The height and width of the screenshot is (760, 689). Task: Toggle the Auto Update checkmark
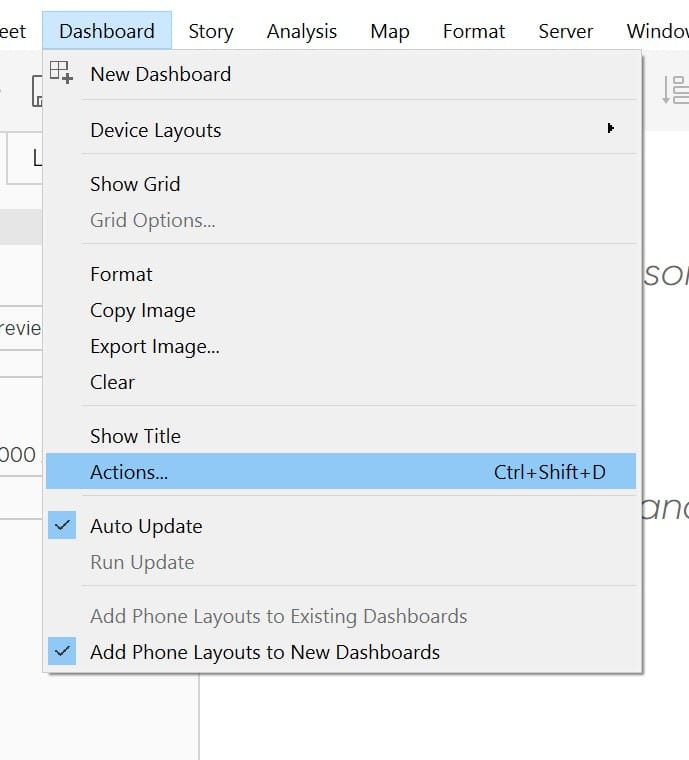(62, 525)
